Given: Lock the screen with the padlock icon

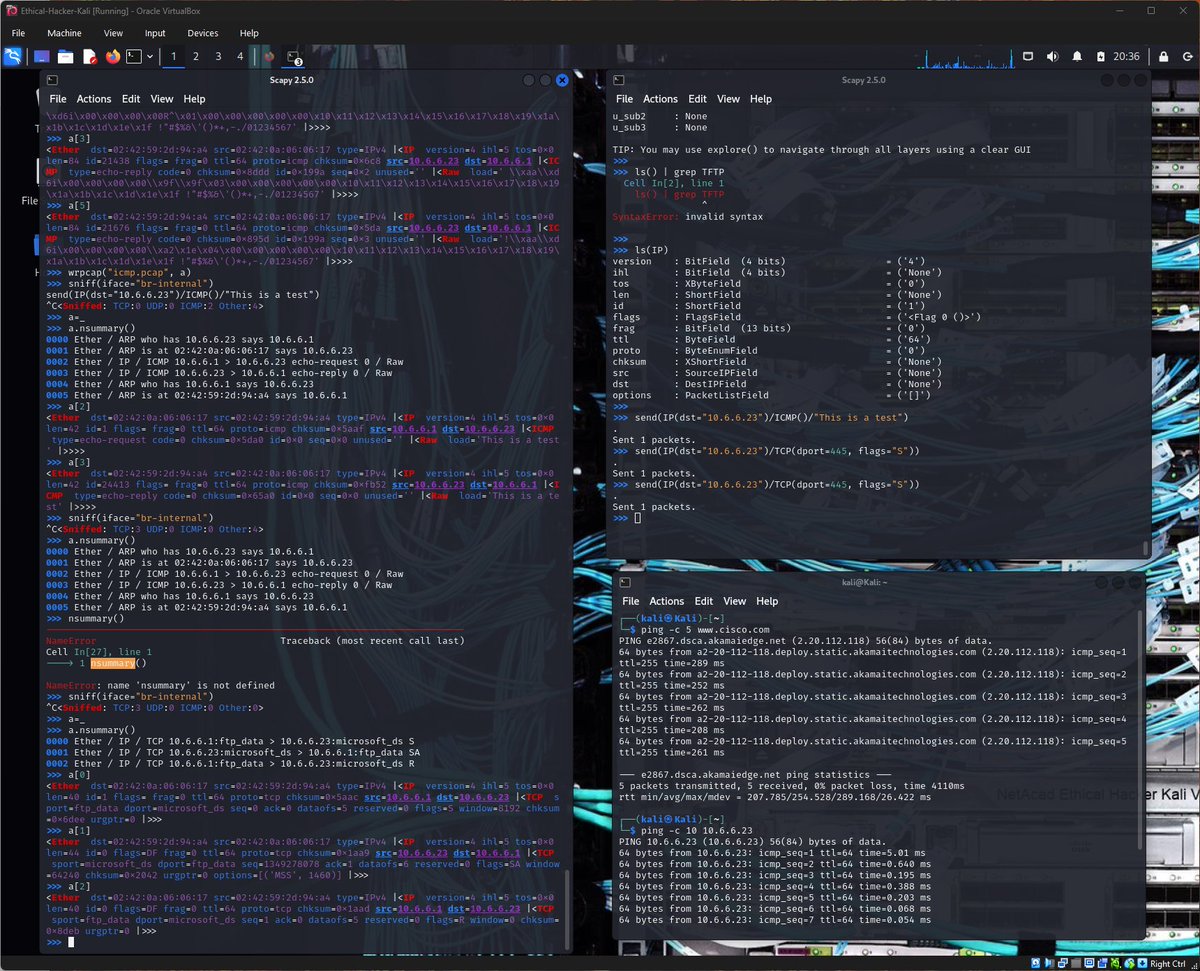Looking at the screenshot, I should [1163, 57].
